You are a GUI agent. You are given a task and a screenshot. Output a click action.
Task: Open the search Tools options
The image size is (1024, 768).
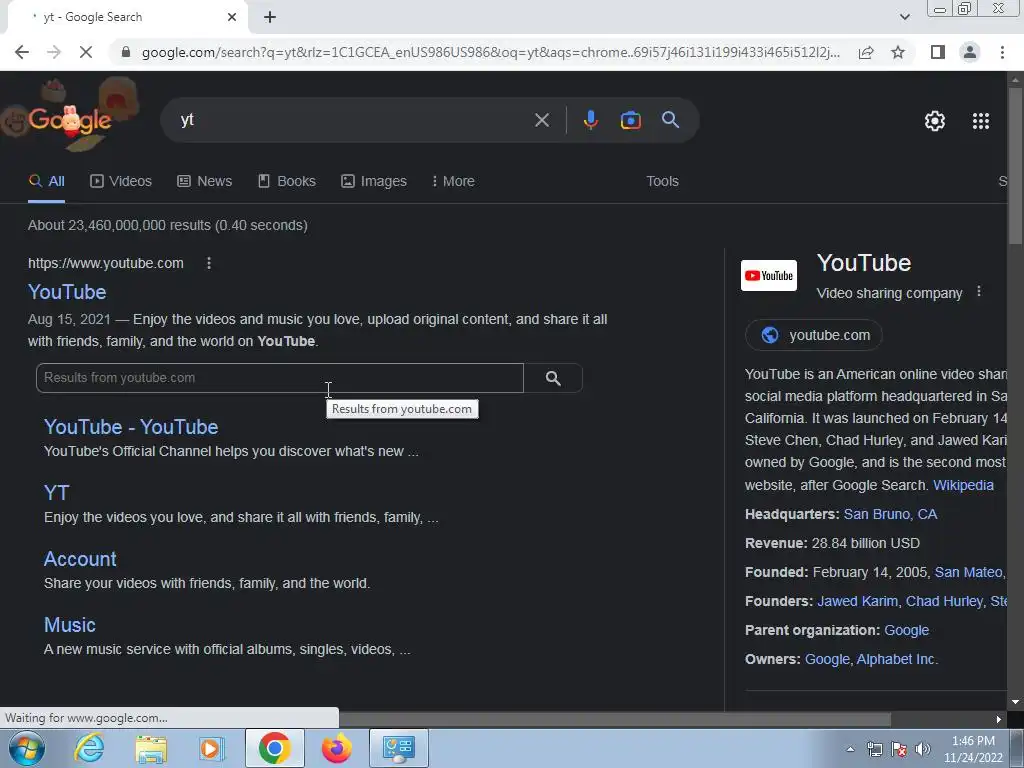click(662, 181)
